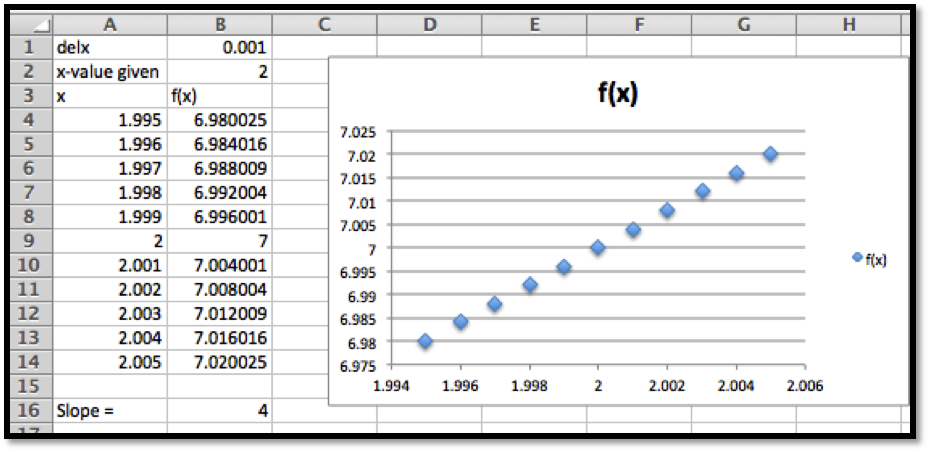Select the 7.025 vertical axis label

(357, 131)
